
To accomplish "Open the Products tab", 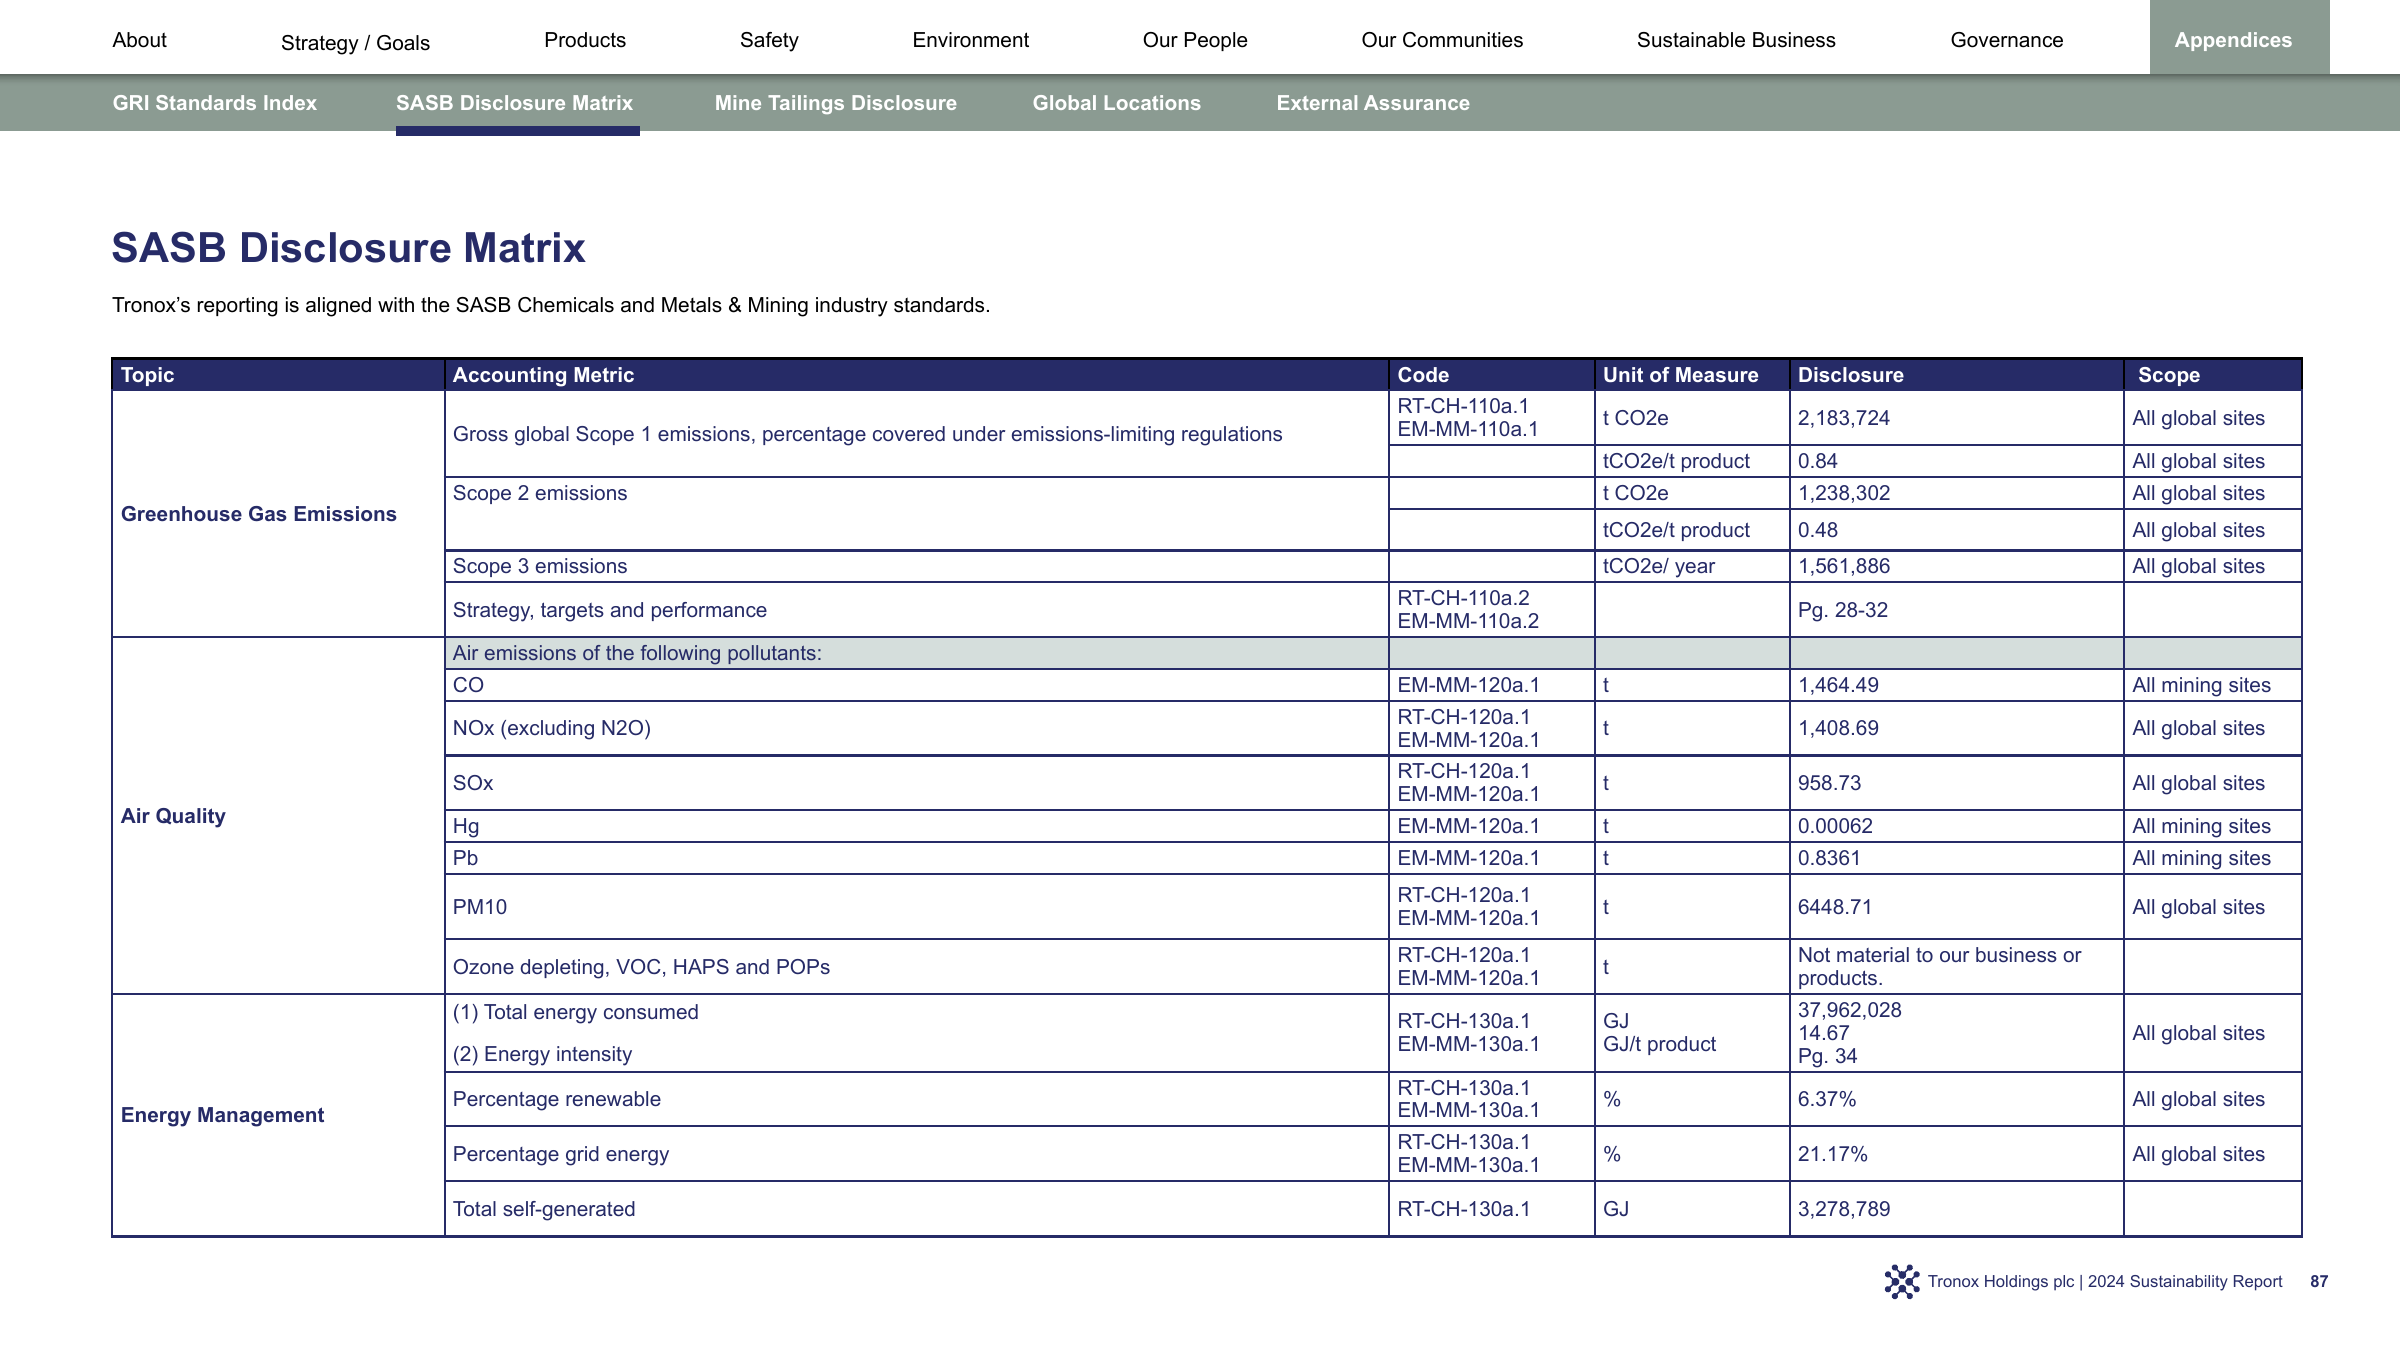I will click(585, 40).
